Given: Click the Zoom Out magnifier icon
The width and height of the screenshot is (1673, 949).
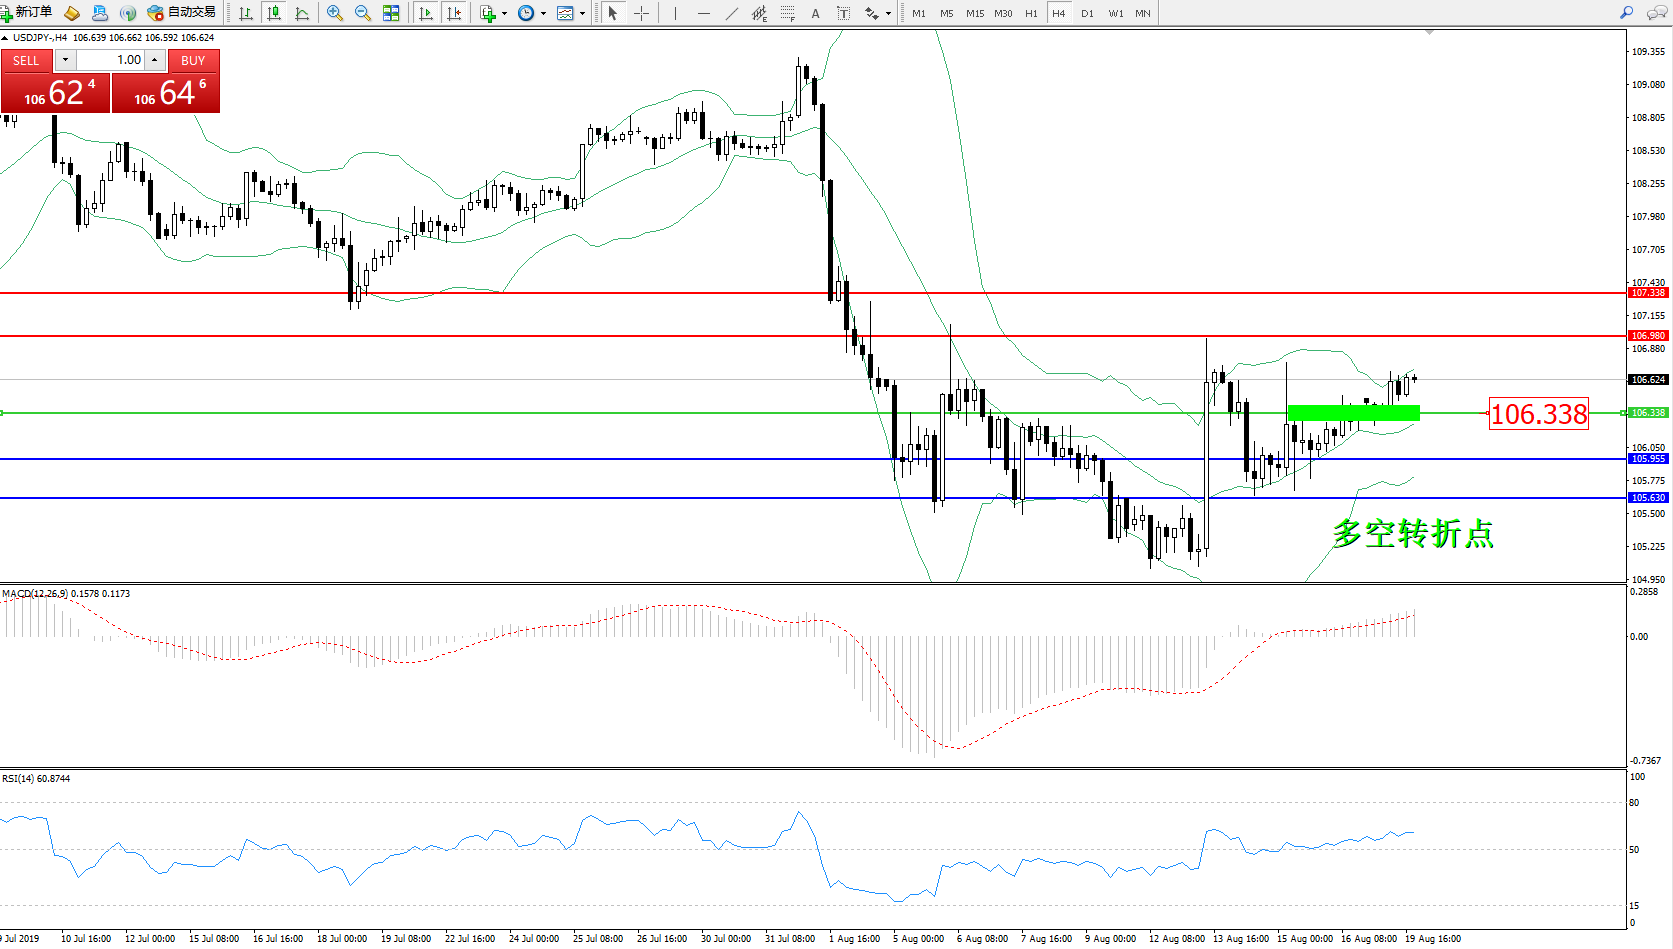Looking at the screenshot, I should (363, 13).
